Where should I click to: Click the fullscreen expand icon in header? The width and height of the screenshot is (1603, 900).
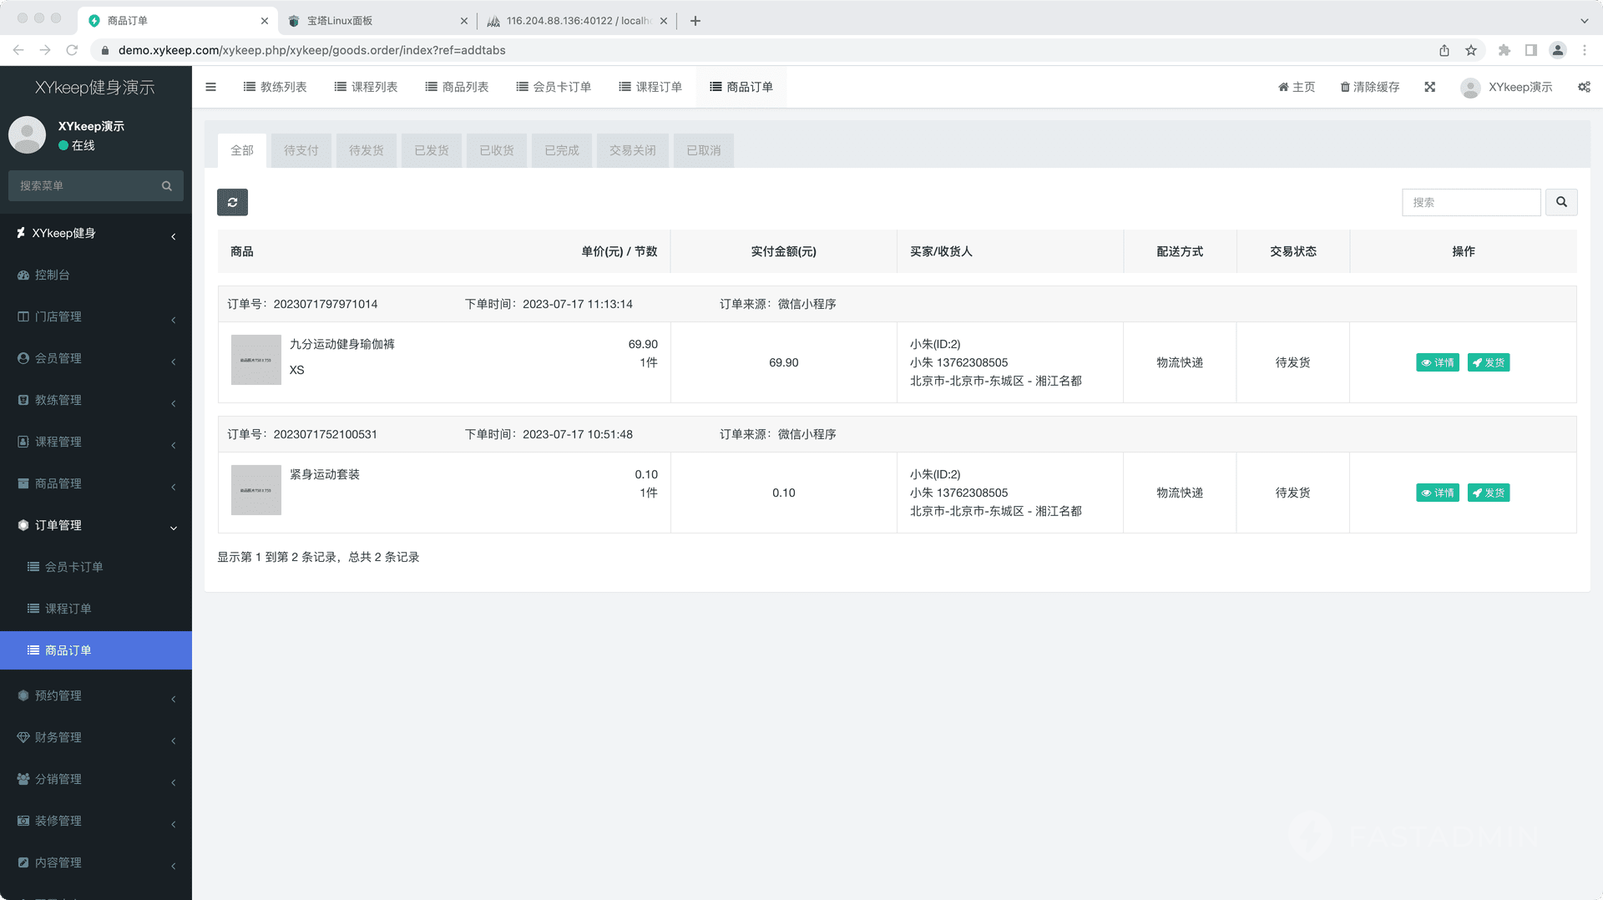click(1429, 87)
